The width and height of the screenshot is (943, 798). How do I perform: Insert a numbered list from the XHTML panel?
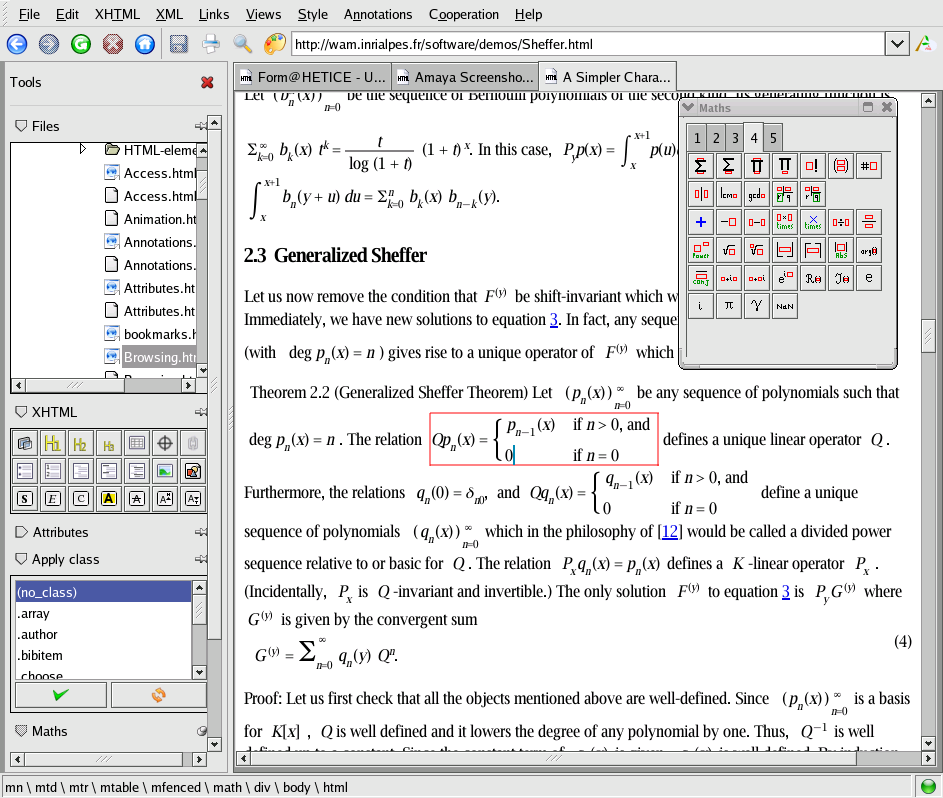coord(52,471)
